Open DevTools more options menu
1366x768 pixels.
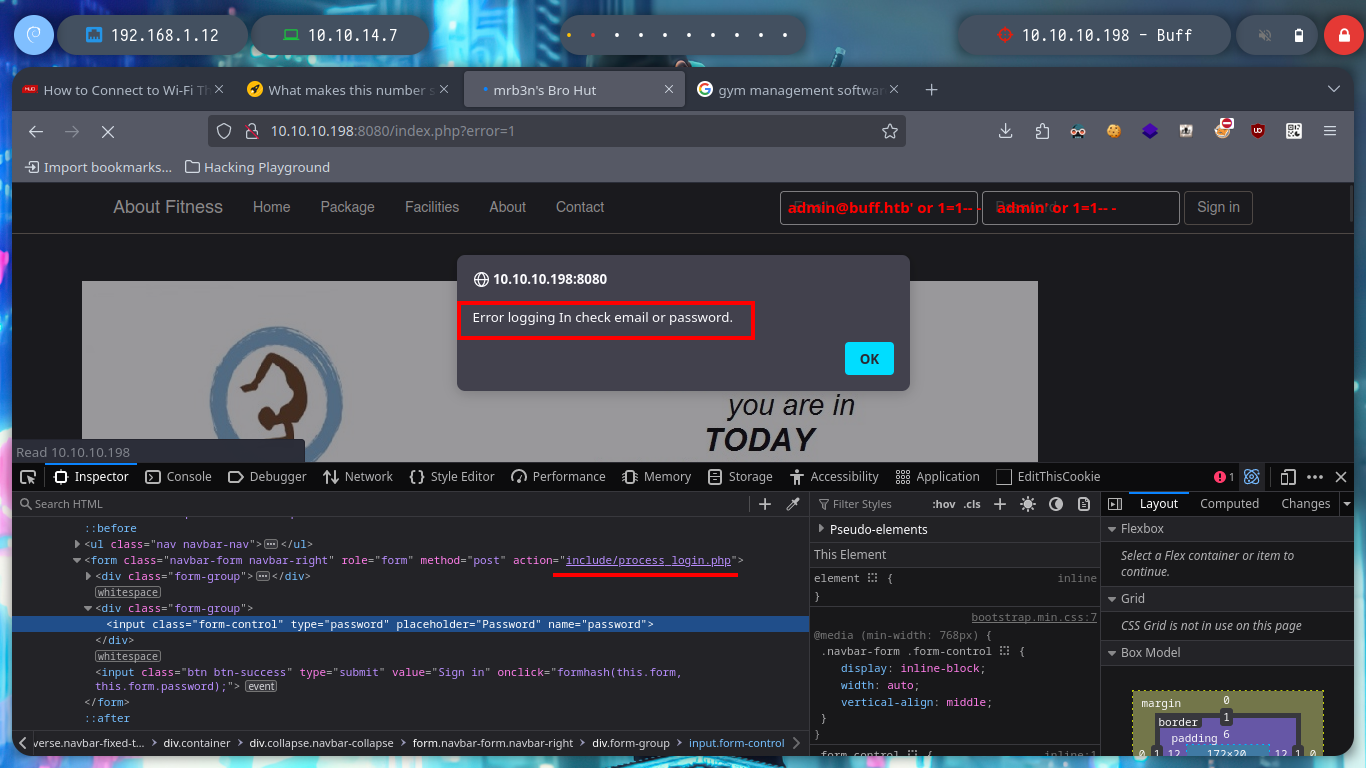tap(1315, 477)
